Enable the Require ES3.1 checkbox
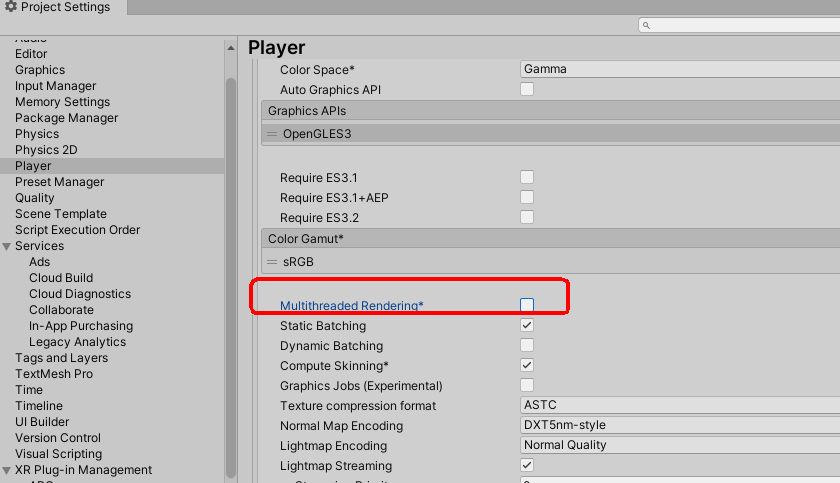Viewport: 840px width, 483px height. tap(527, 177)
